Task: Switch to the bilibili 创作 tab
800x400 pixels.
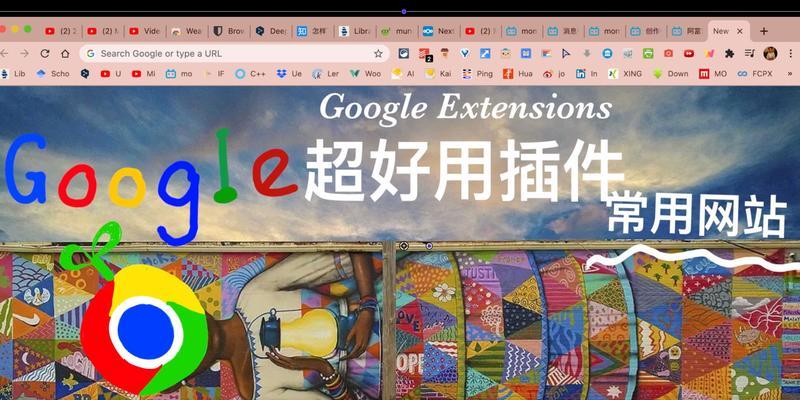Action: 646,31
